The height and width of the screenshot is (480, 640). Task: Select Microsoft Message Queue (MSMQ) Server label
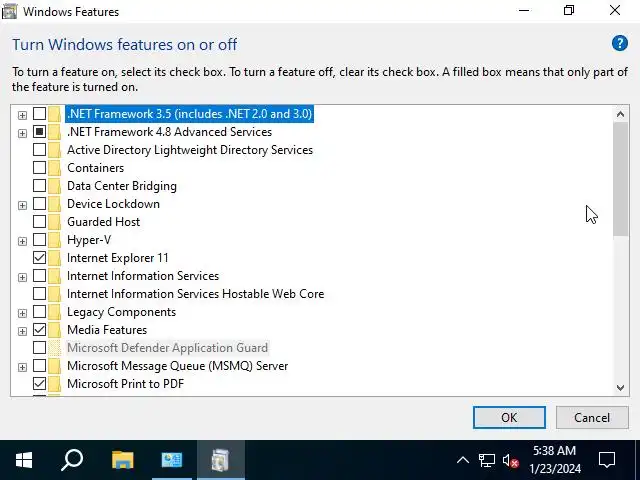click(x=178, y=365)
